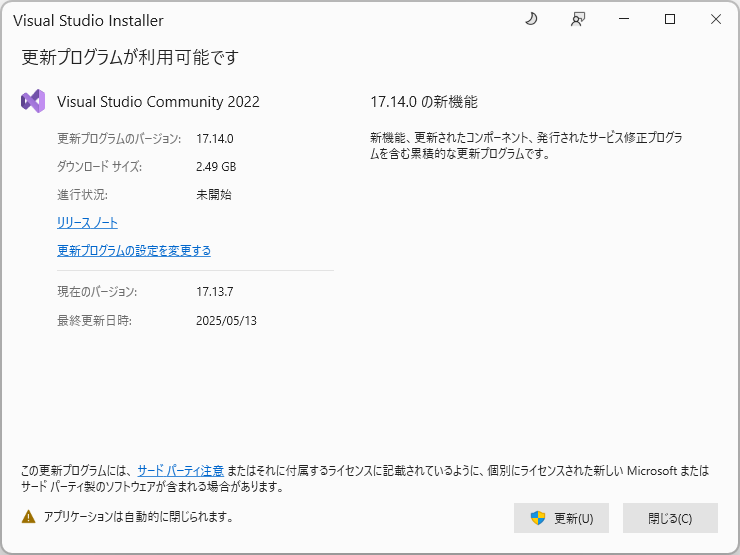
Task: Open the feedback icon in title bar
Action: (578, 19)
